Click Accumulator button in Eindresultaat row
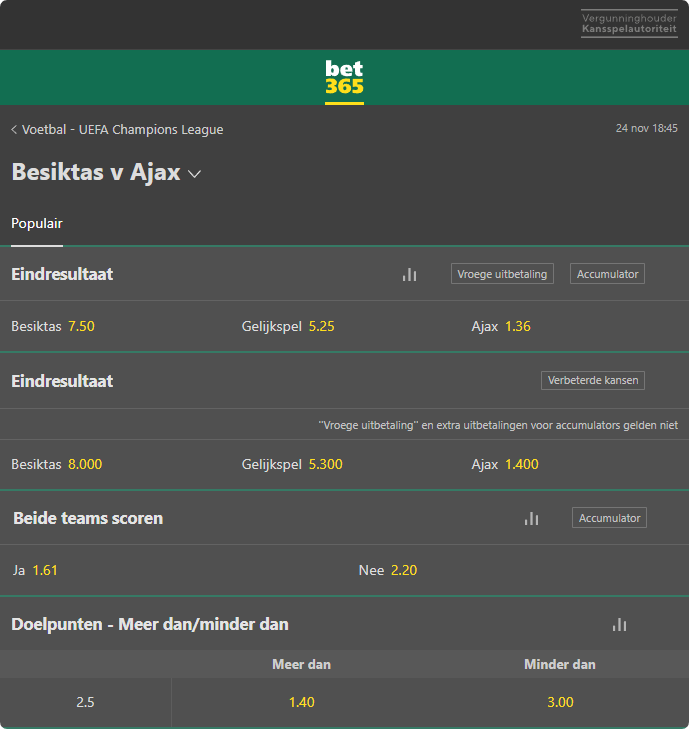This screenshot has height=729, width=689. tap(607, 274)
